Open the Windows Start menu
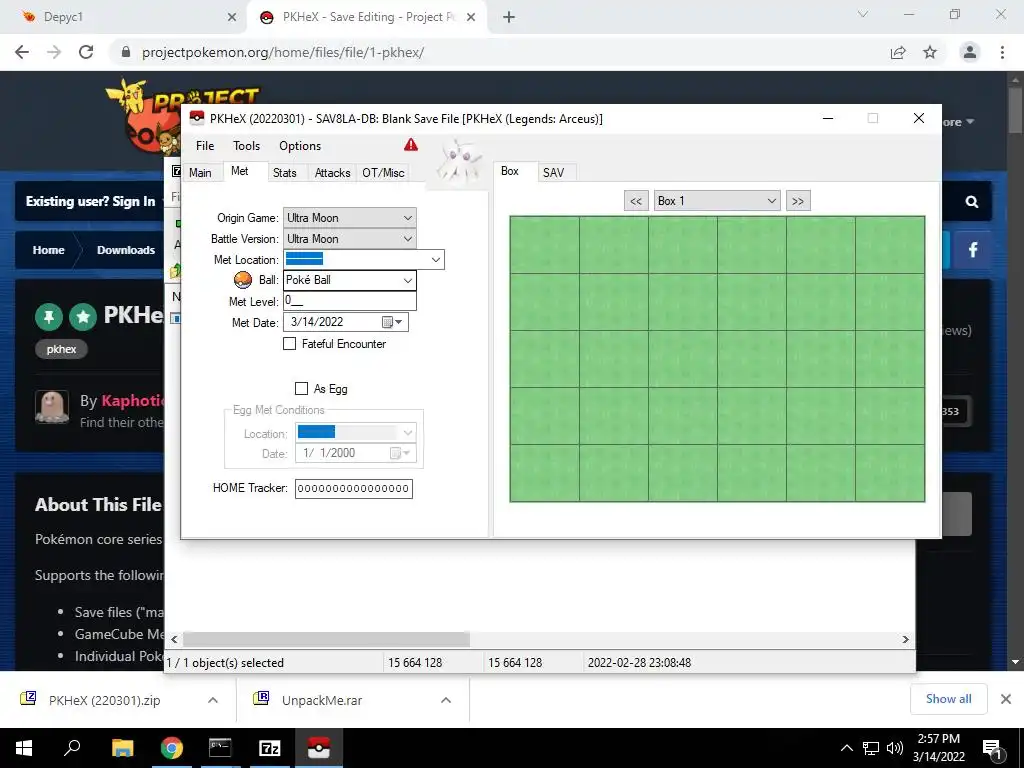The image size is (1024, 768). click(x=24, y=748)
